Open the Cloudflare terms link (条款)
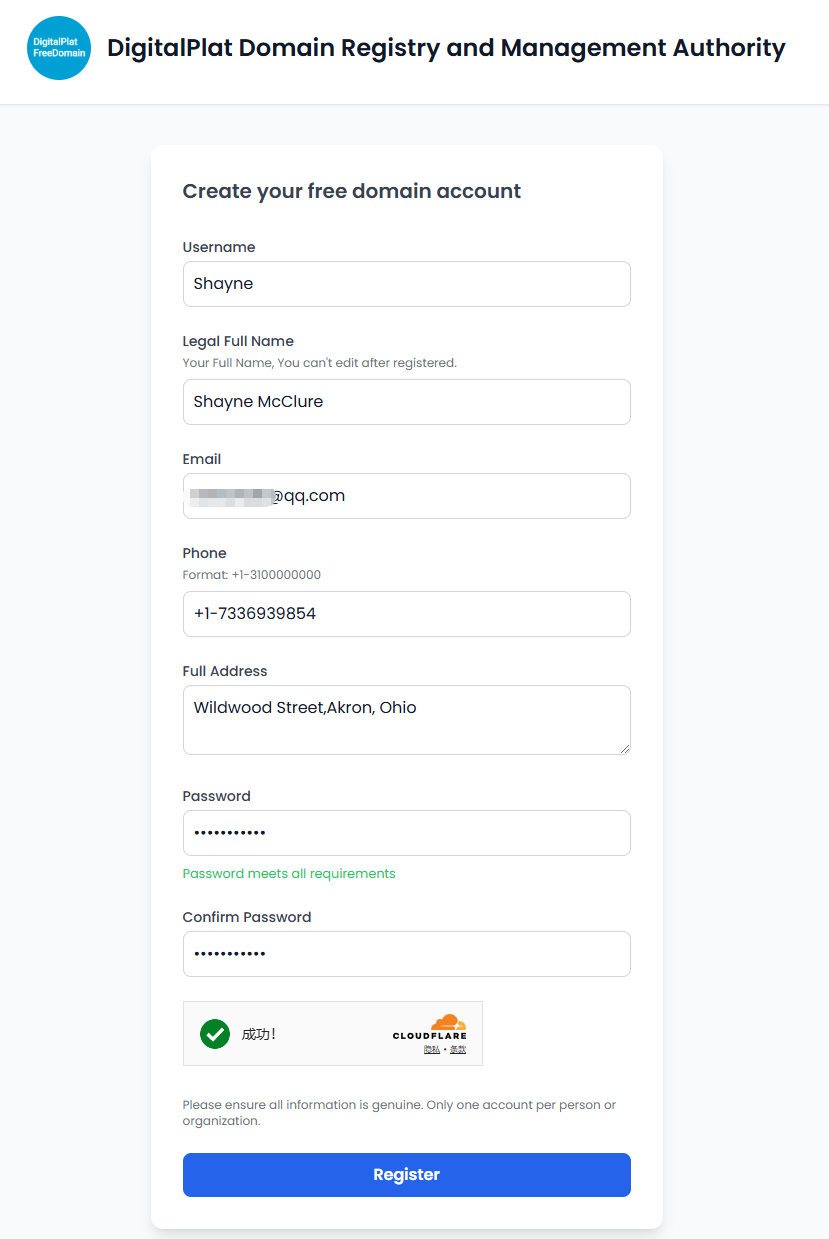Viewport: 829px width, 1239px height. click(457, 1049)
